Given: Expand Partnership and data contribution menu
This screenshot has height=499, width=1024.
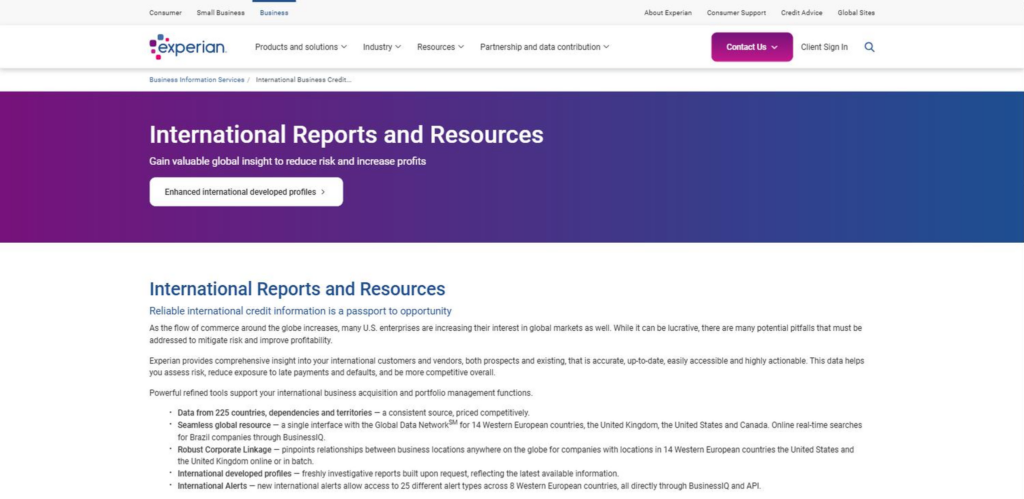Looking at the screenshot, I should 545,47.
